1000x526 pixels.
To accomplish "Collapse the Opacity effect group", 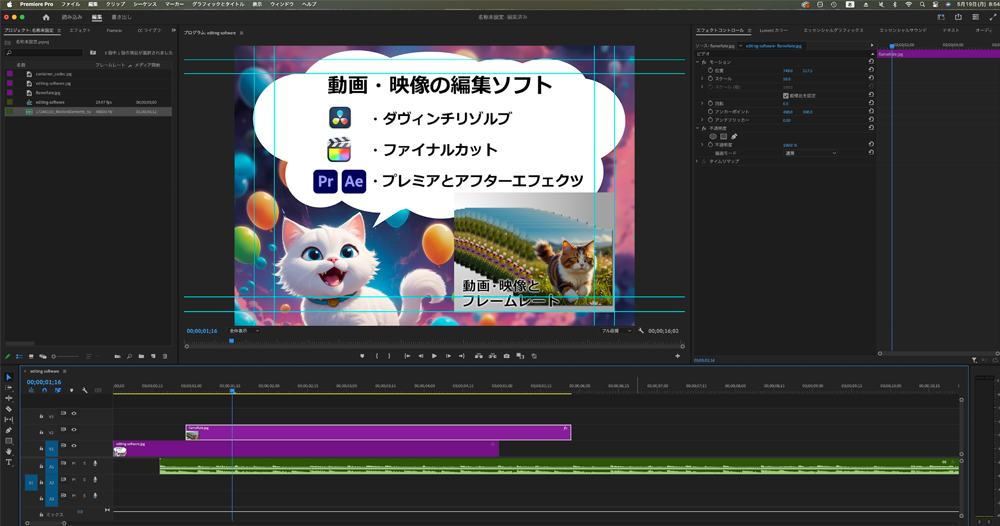I will (x=697, y=128).
